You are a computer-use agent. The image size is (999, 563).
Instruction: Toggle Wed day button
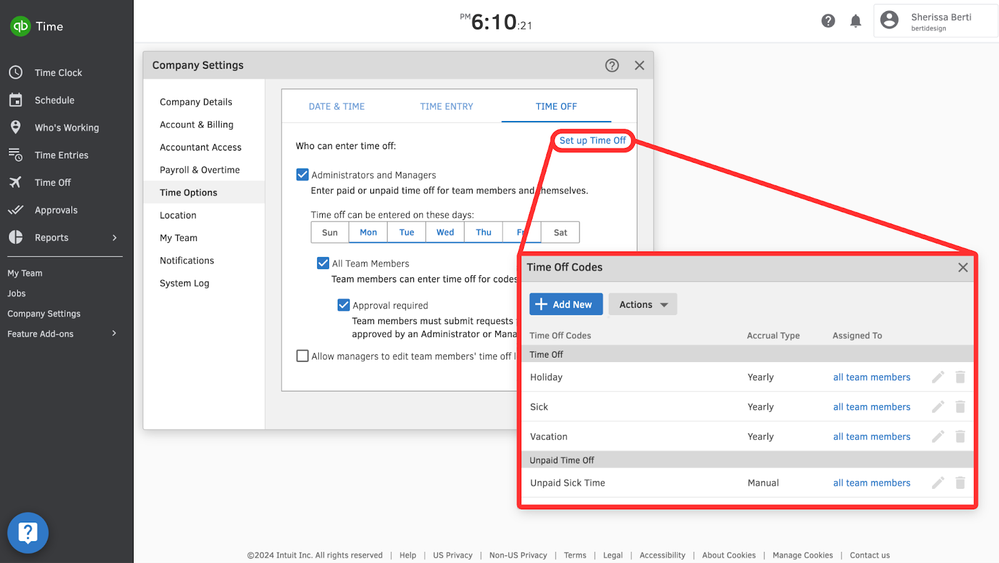tap(445, 232)
